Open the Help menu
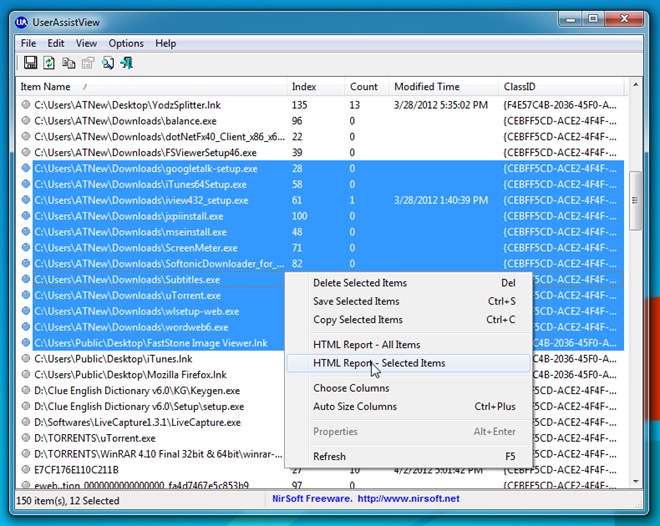This screenshot has height=526, width=660. coord(165,43)
